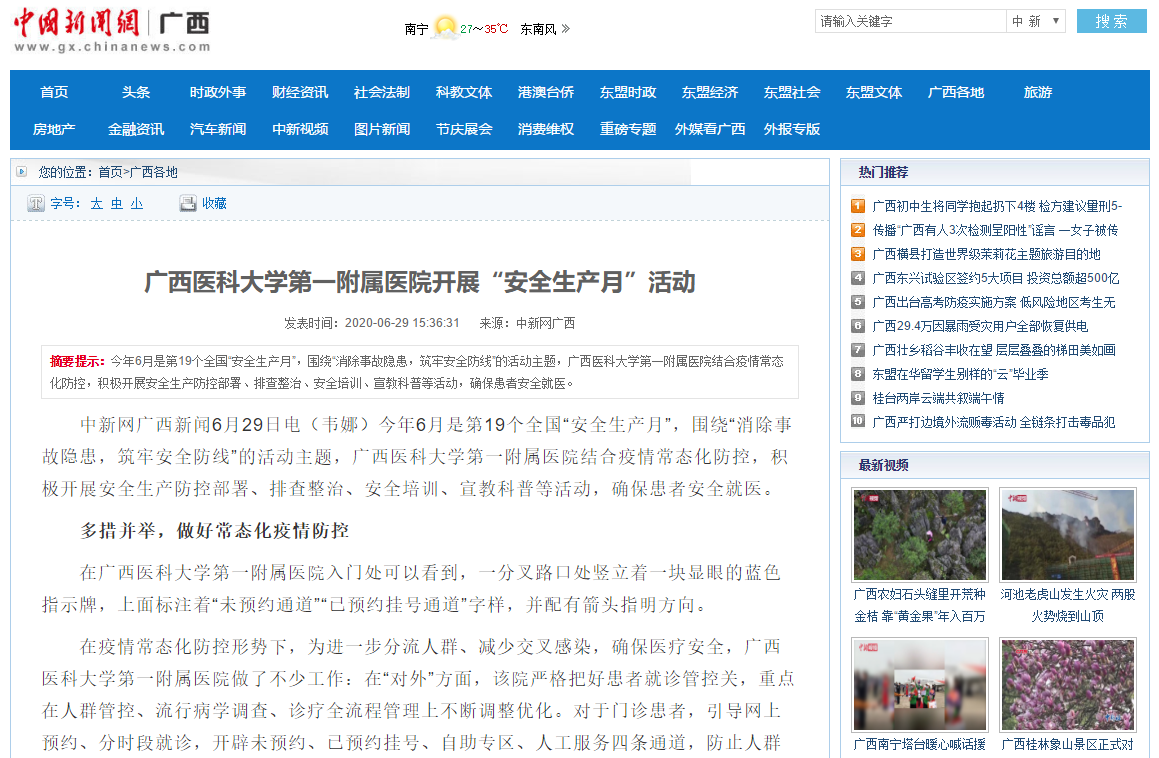Click the 收藏 printer icon

coord(188,203)
